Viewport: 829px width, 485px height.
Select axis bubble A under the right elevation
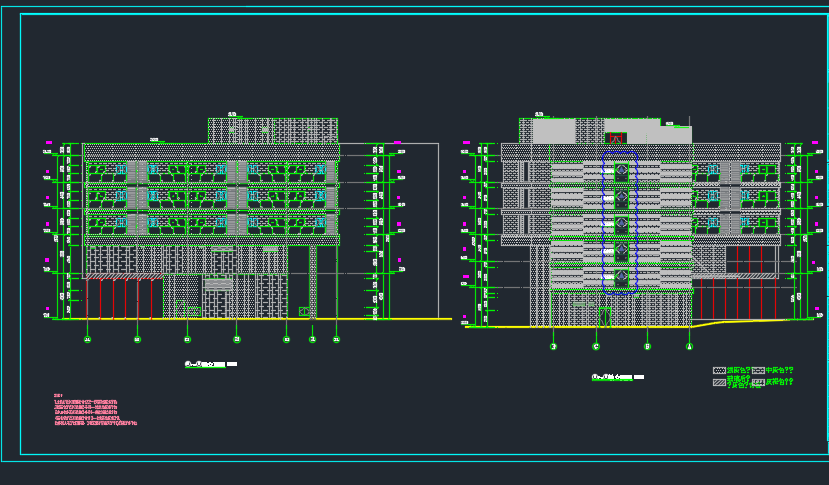pos(689,346)
